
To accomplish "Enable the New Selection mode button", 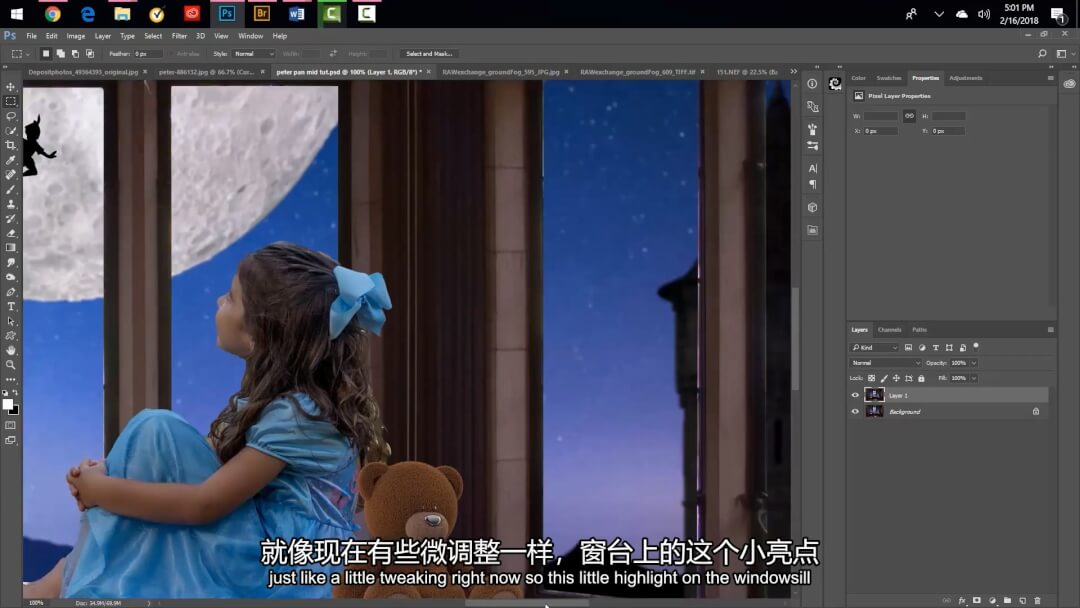I will (x=46, y=54).
